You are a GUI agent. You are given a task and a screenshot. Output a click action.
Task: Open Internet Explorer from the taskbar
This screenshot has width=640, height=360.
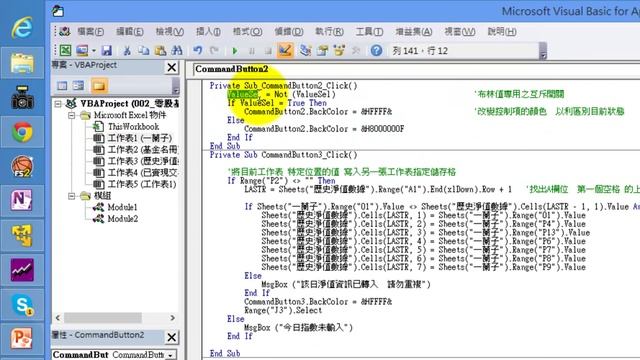tap(22, 27)
